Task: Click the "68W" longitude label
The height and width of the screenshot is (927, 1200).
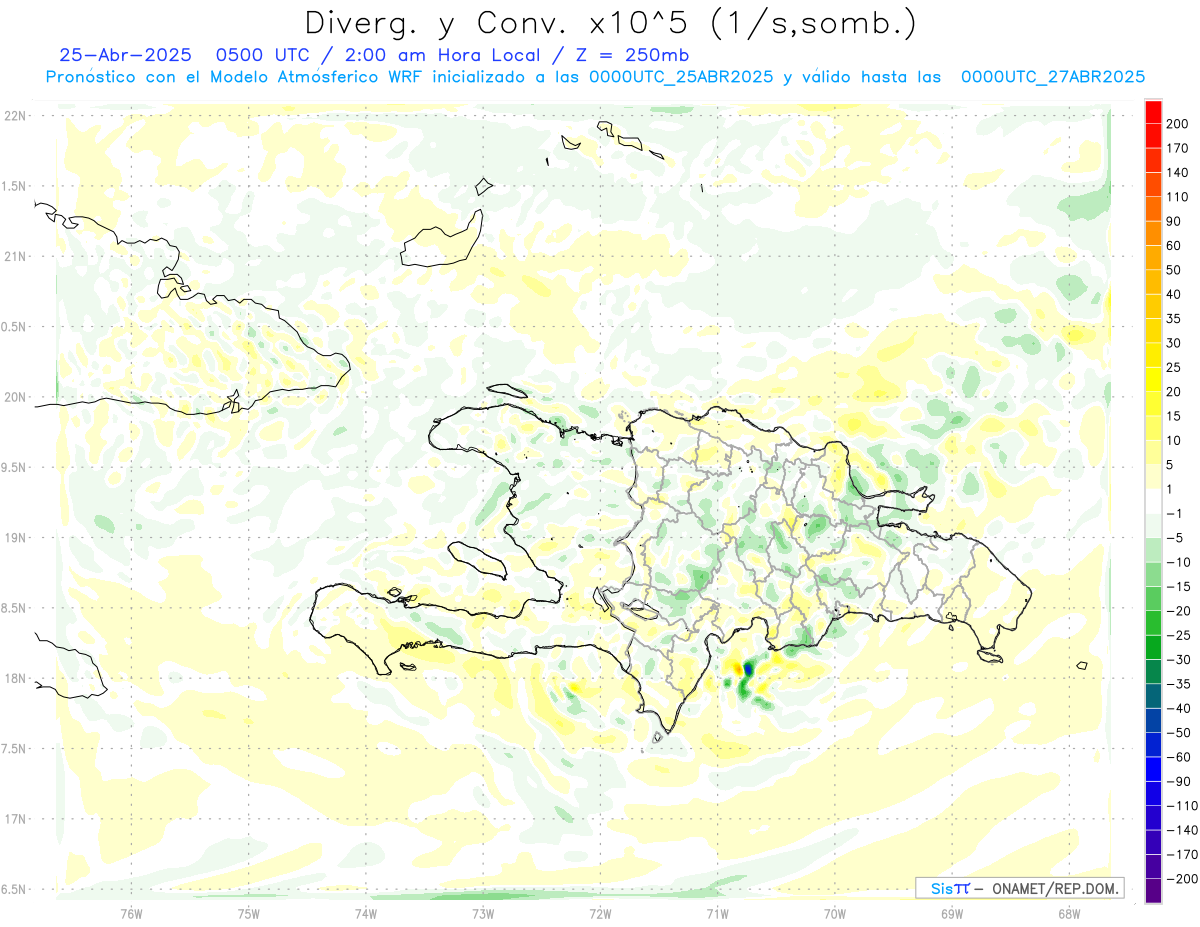Action: click(x=1069, y=914)
